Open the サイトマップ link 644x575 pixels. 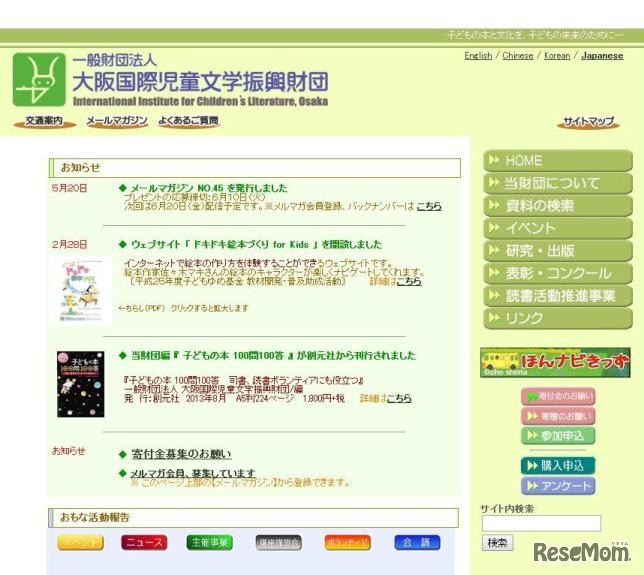click(588, 122)
